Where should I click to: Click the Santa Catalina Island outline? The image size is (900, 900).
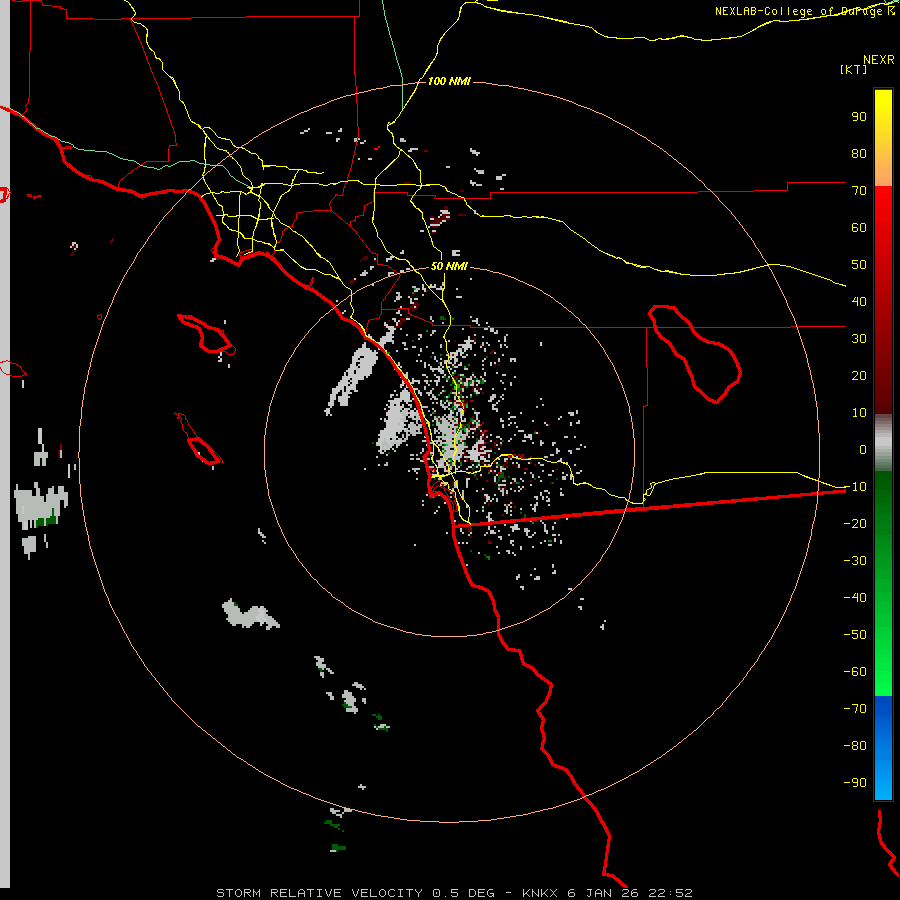coord(206,333)
